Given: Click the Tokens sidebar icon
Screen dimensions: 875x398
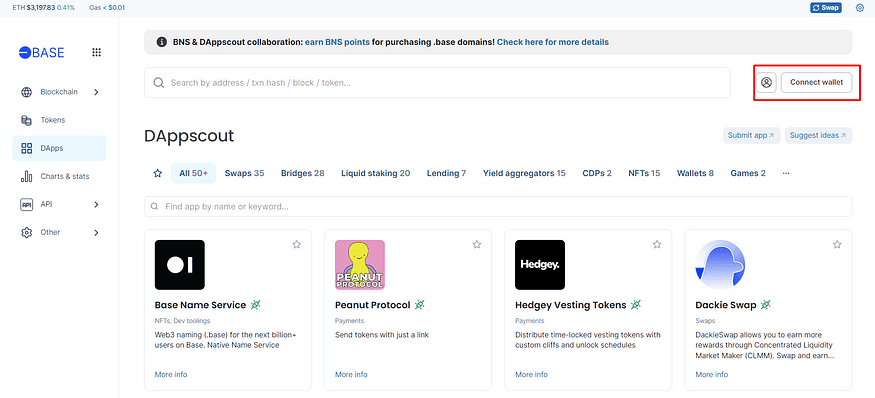Looking at the screenshot, I should (x=26, y=120).
